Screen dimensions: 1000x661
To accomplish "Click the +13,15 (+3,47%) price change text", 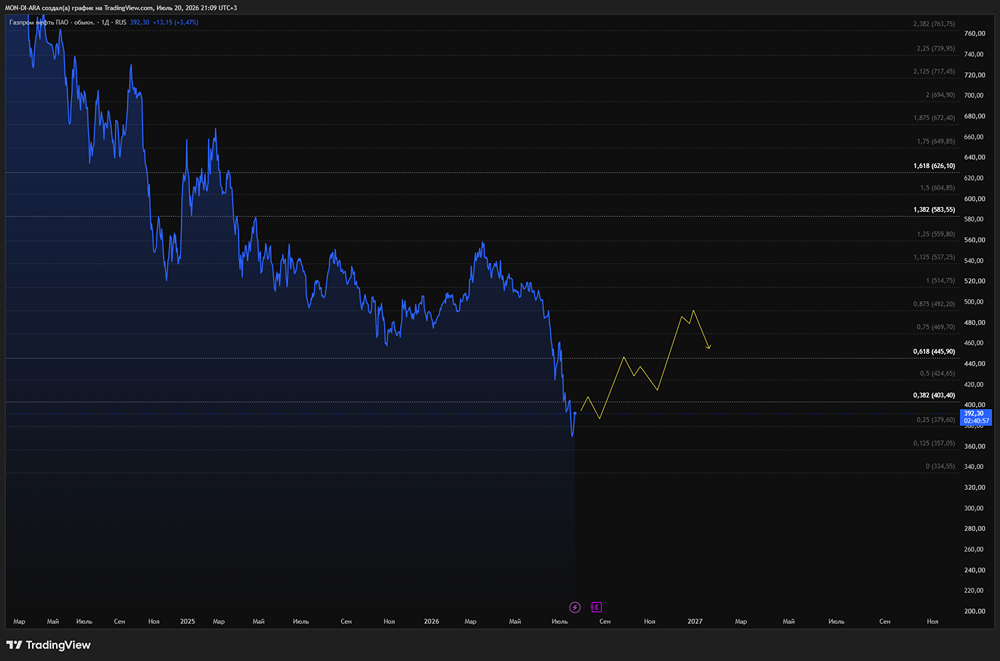I will tap(175, 22).
